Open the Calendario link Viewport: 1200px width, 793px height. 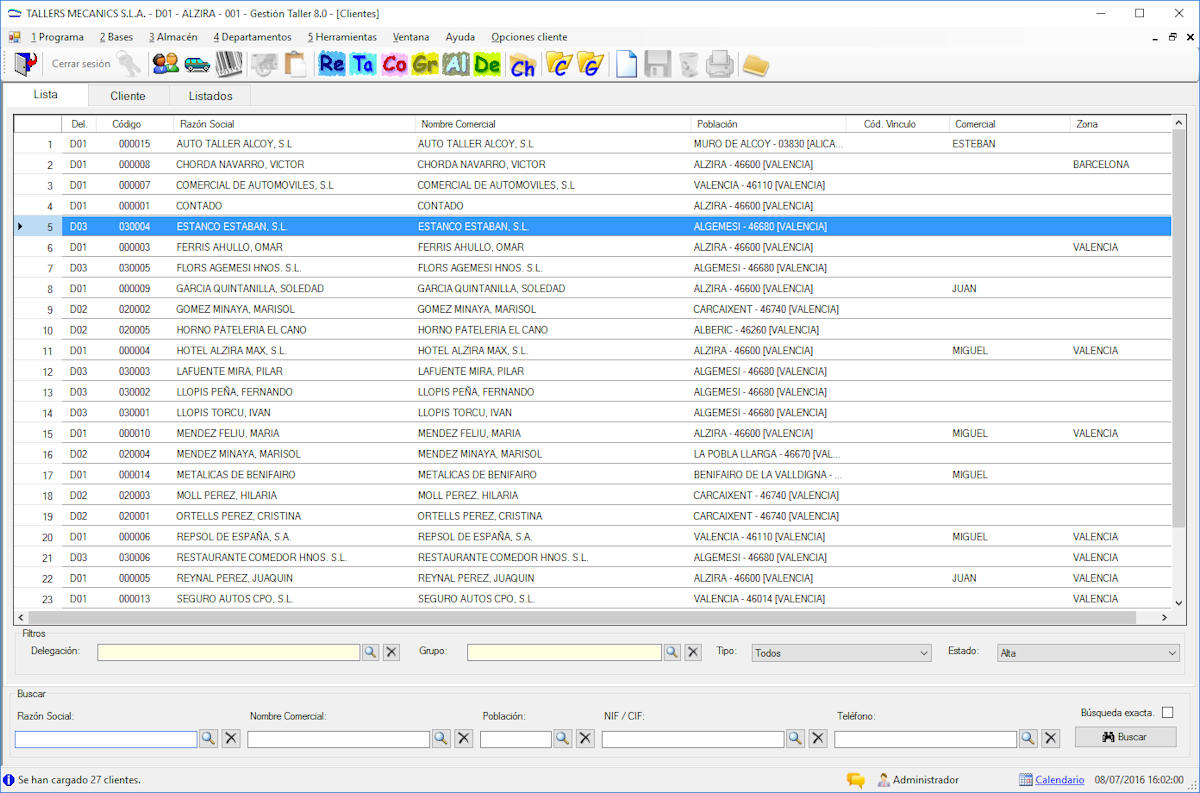1059,780
